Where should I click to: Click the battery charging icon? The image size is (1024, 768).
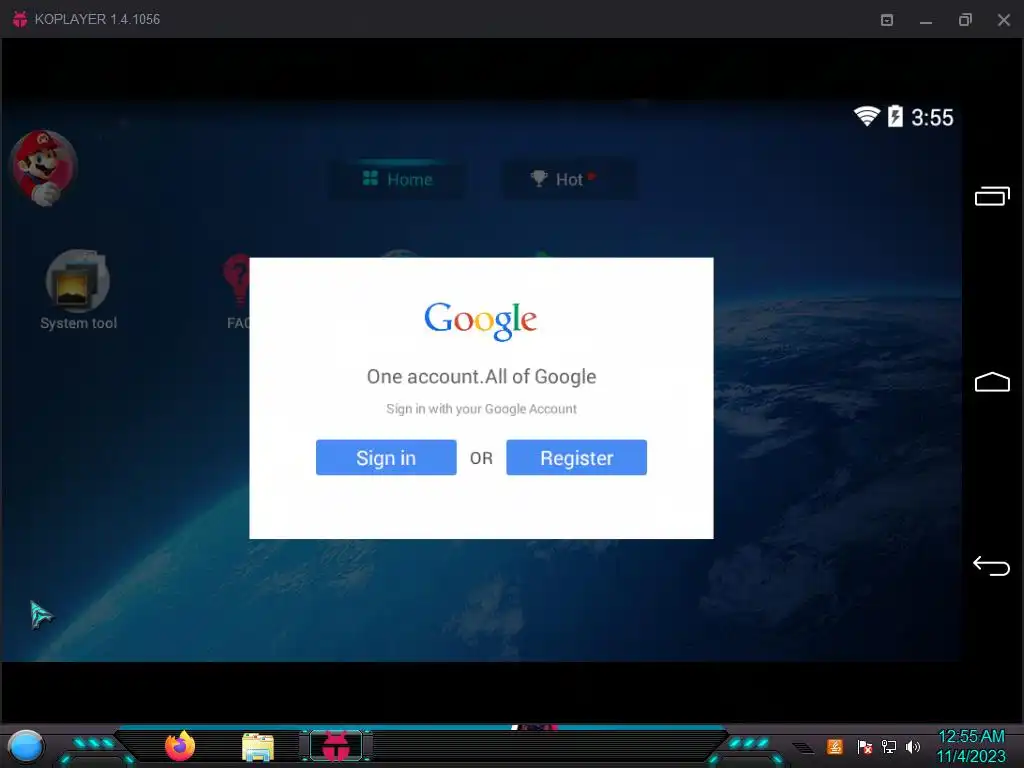[895, 116]
